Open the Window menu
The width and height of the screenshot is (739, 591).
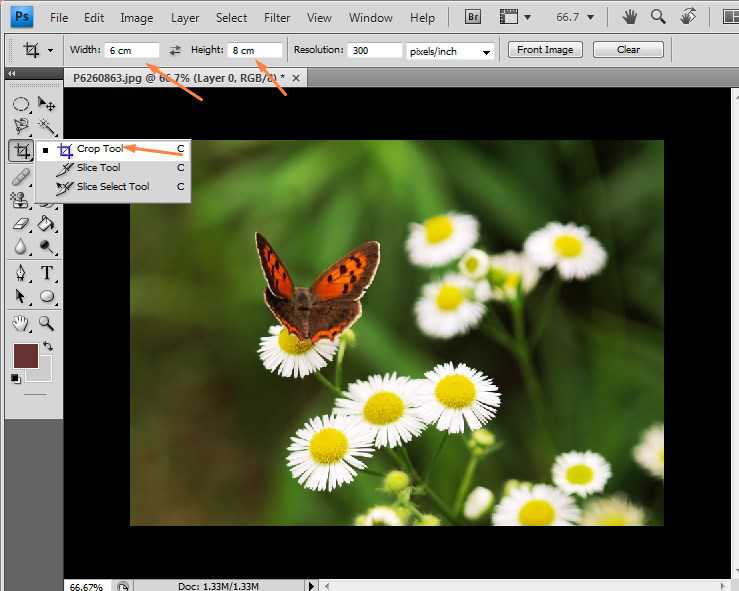click(x=370, y=18)
